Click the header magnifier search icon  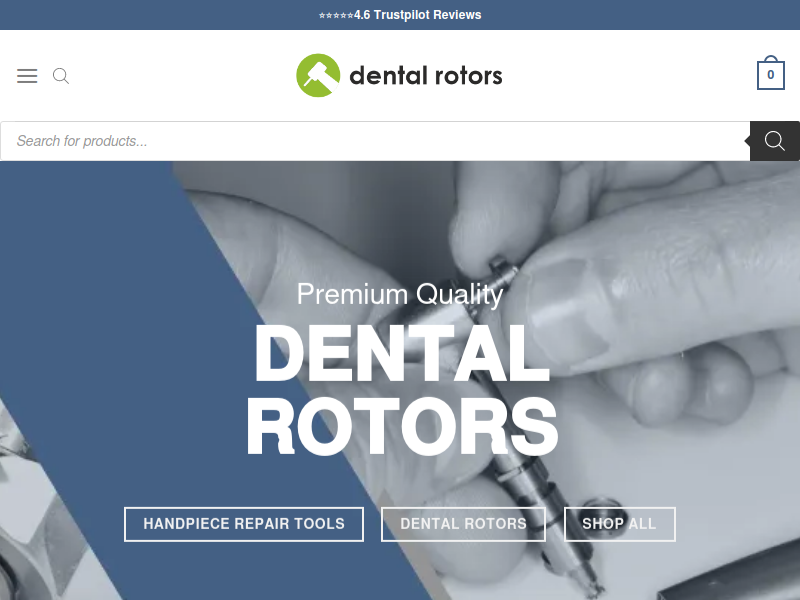coord(61,76)
